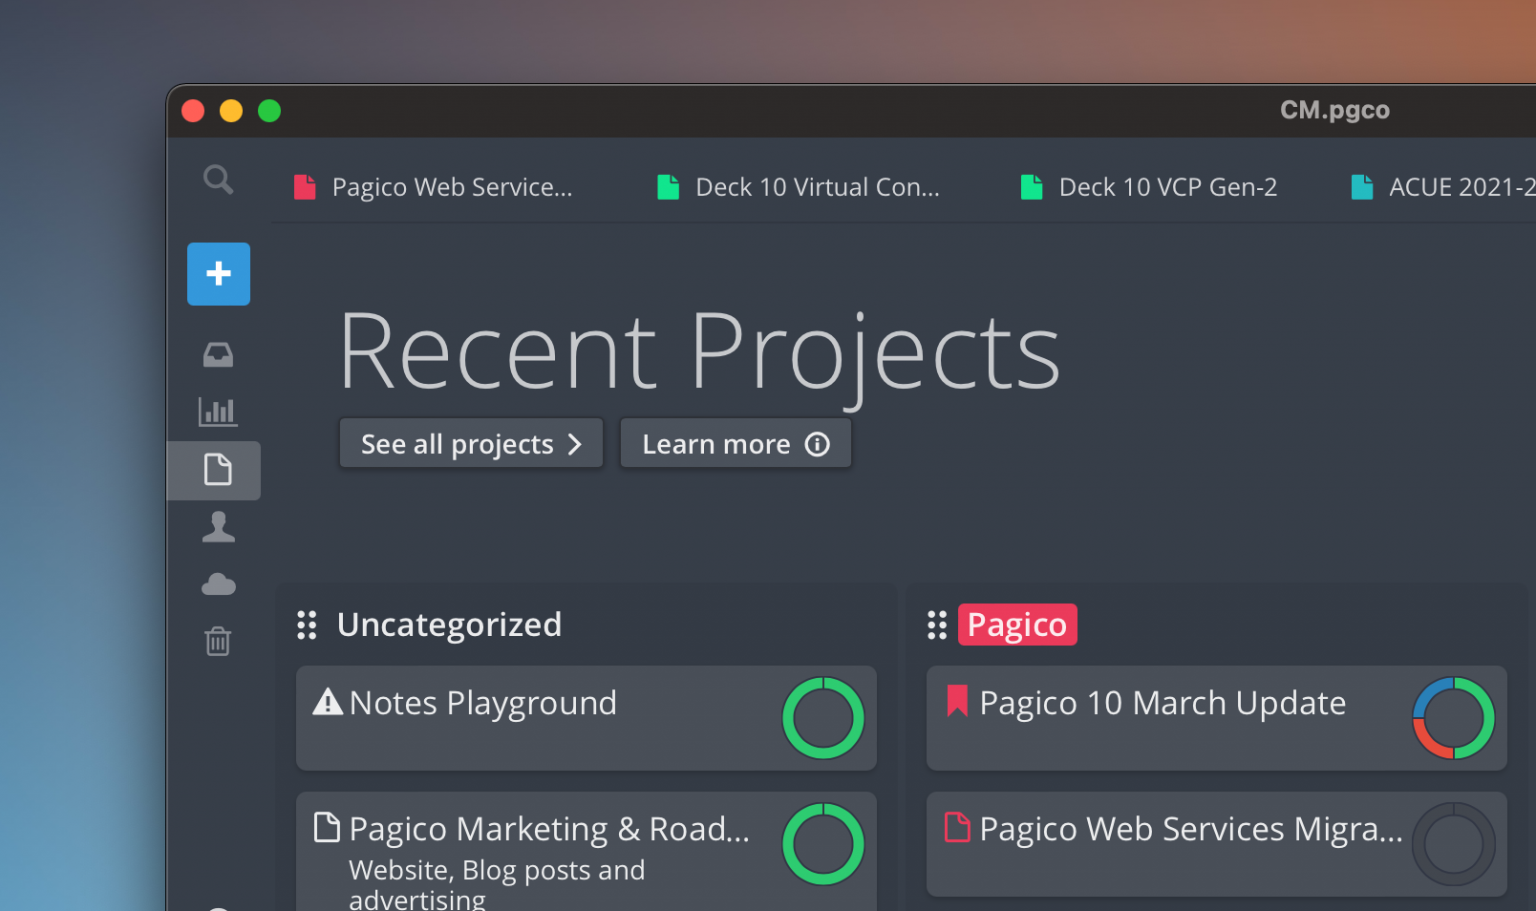Select the Pagico category label
Screen dimensions: 1536x911
(1017, 624)
